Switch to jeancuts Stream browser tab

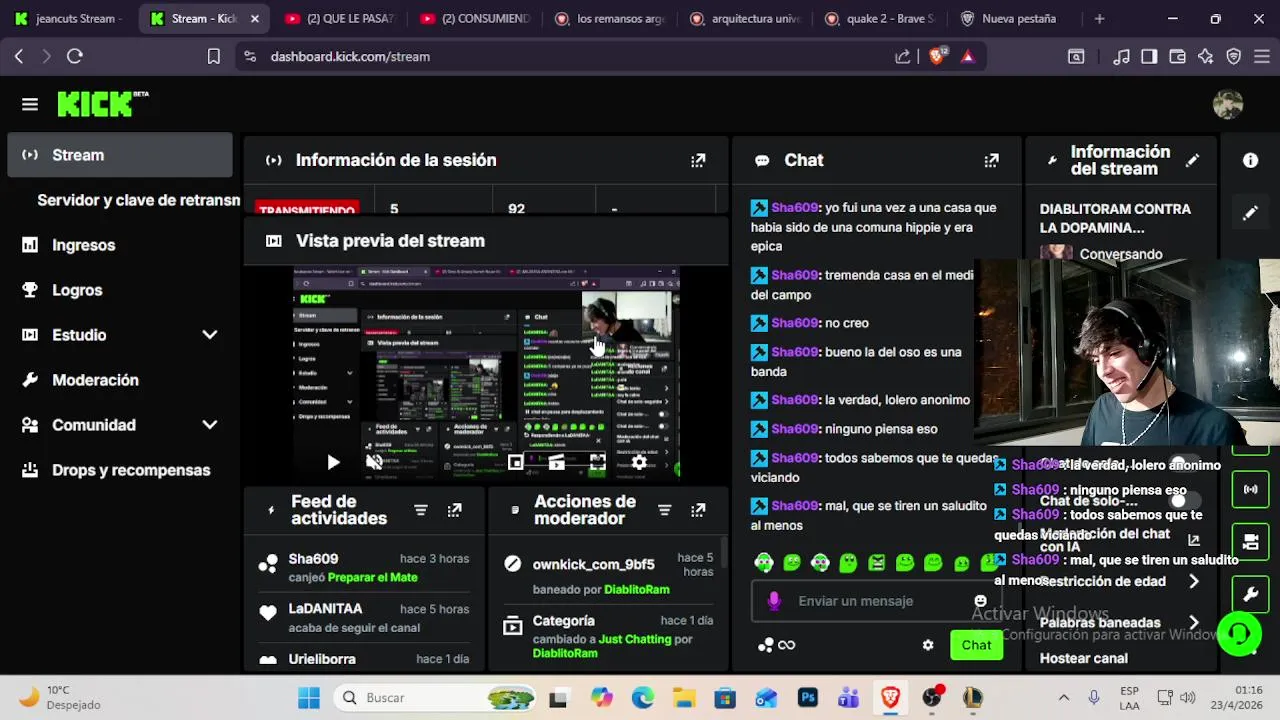(68, 19)
